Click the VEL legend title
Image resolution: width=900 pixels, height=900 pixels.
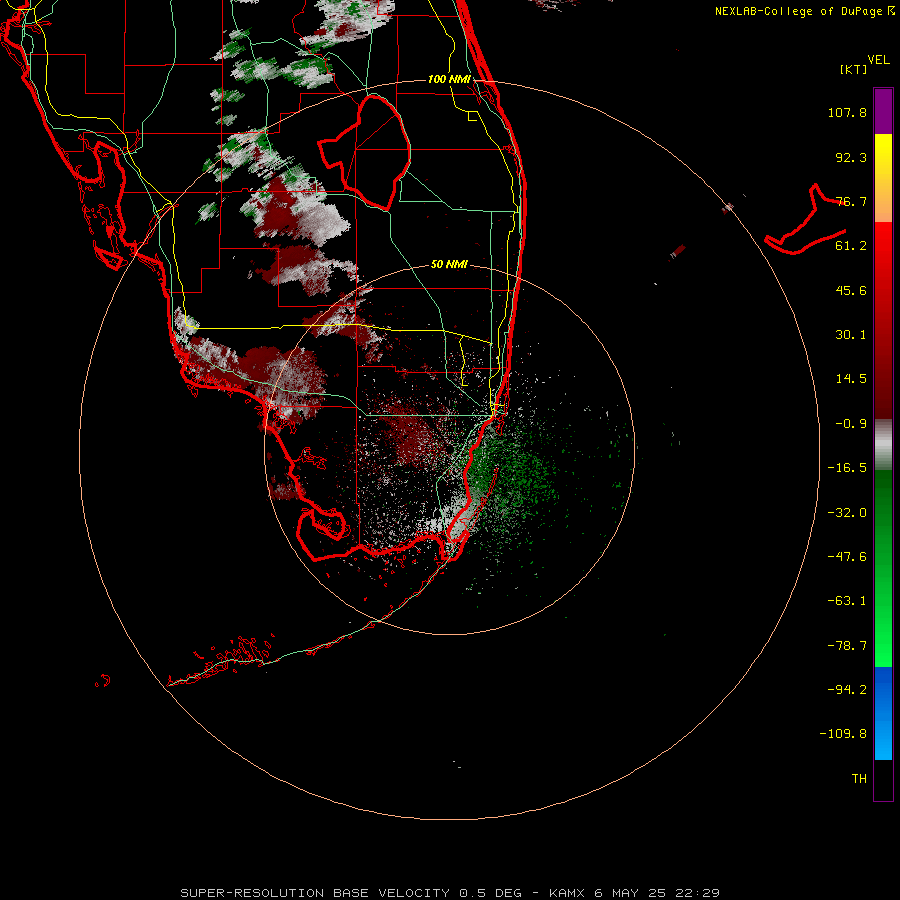click(x=878, y=60)
